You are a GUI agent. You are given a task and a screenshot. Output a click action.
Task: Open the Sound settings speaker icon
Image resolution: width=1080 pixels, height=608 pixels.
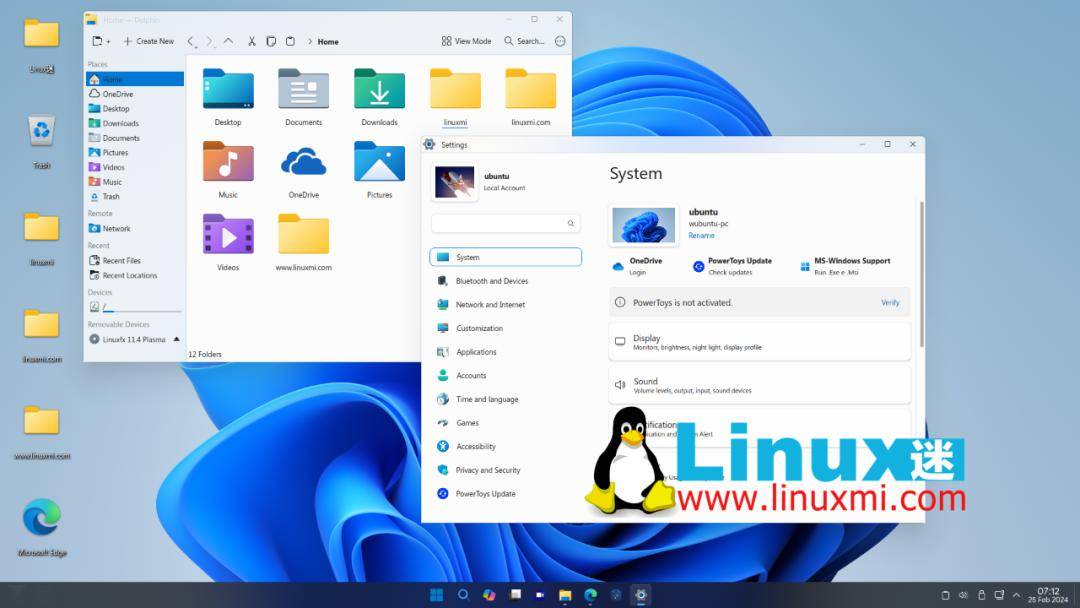[x=622, y=383]
